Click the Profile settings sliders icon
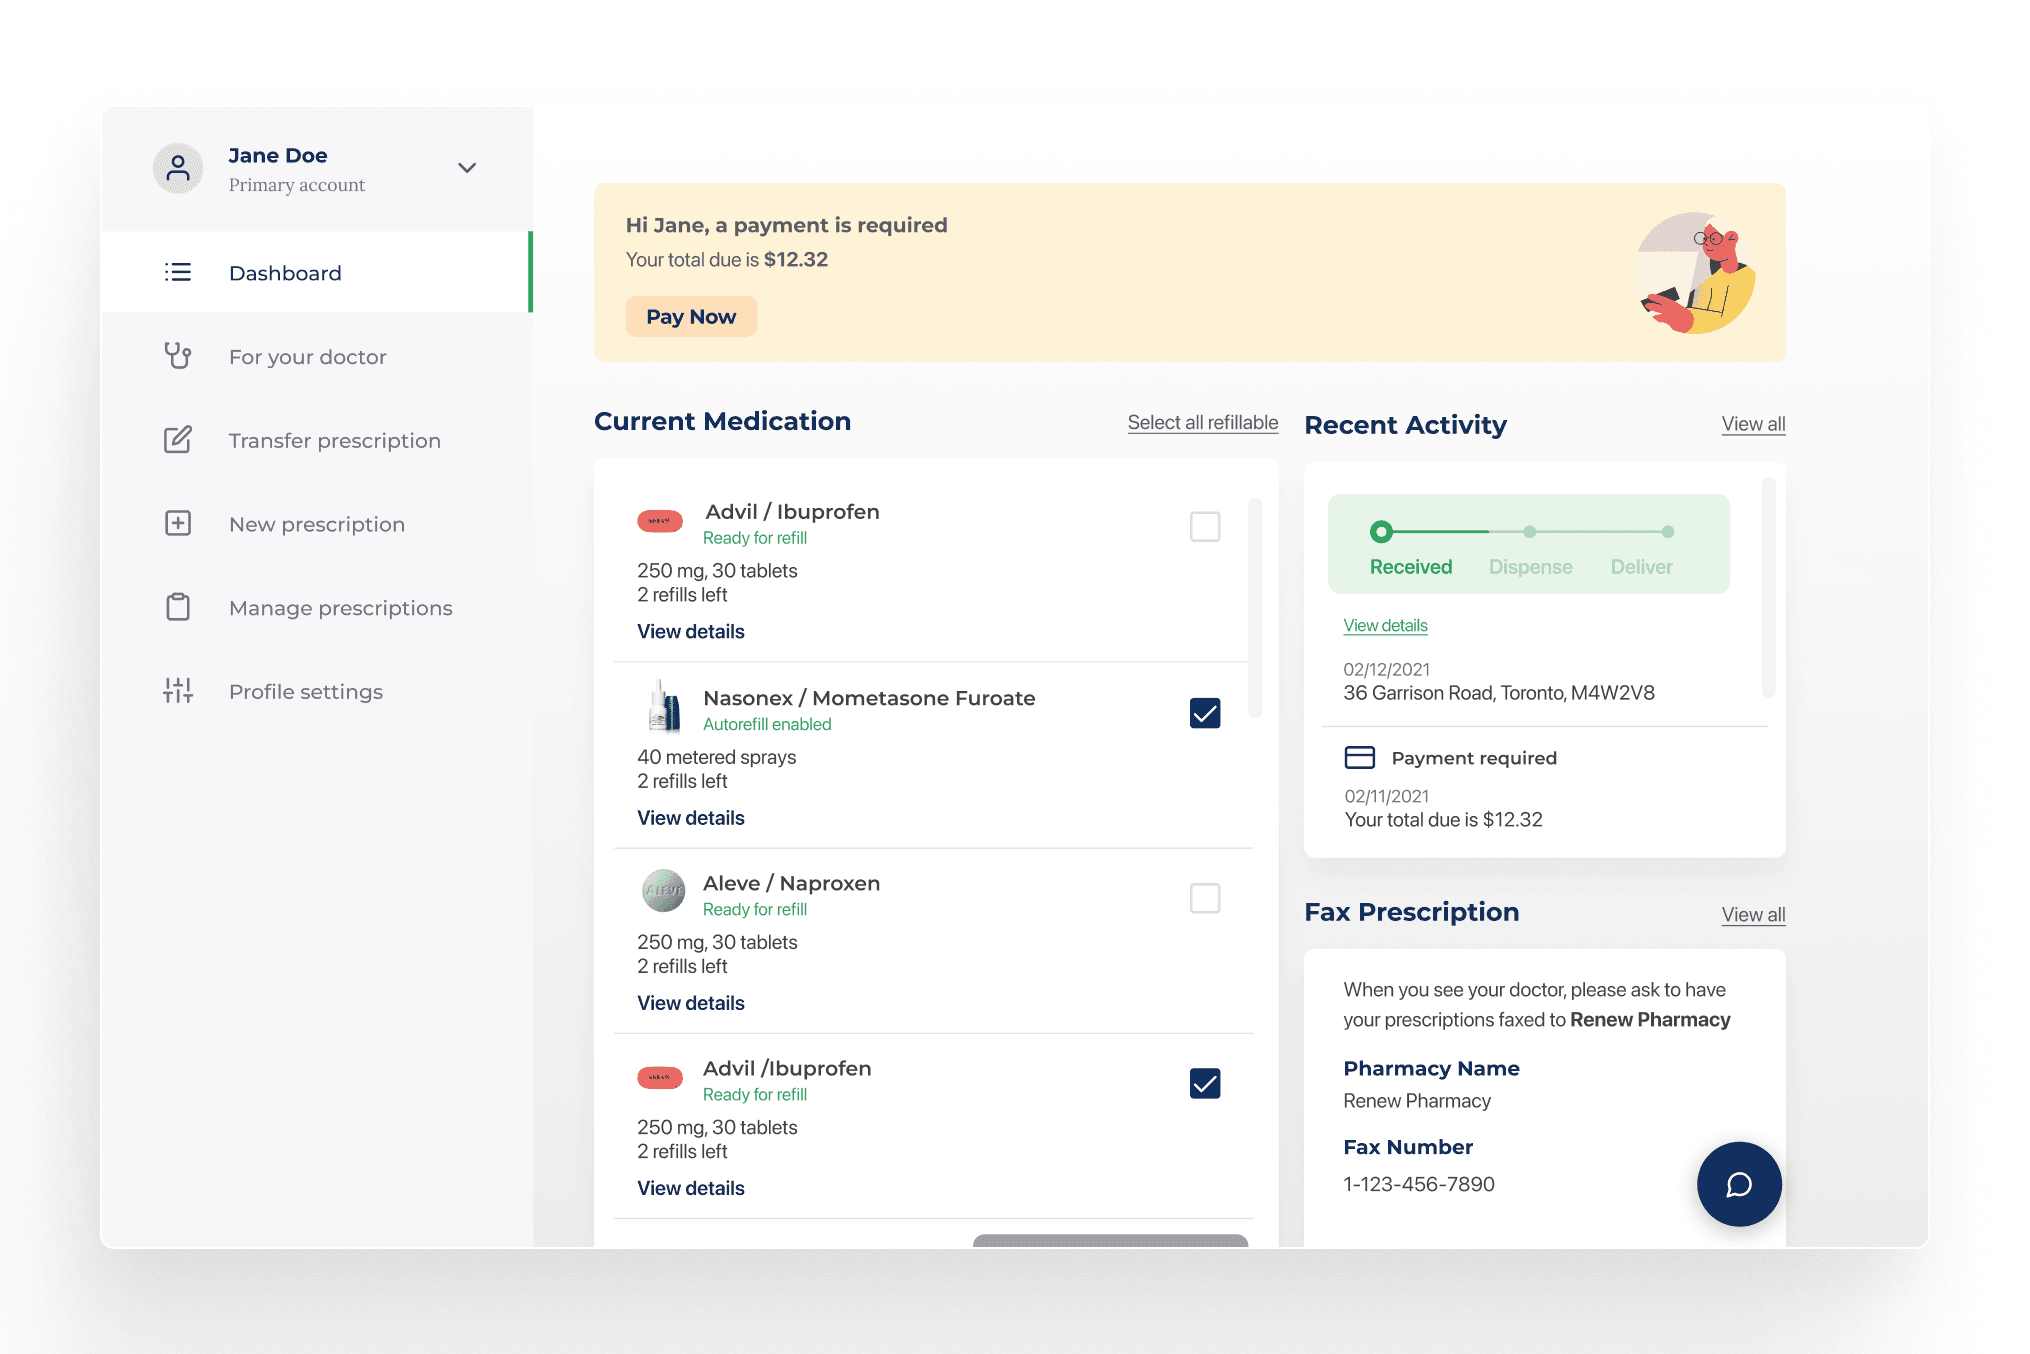The width and height of the screenshot is (2030, 1354). (178, 691)
